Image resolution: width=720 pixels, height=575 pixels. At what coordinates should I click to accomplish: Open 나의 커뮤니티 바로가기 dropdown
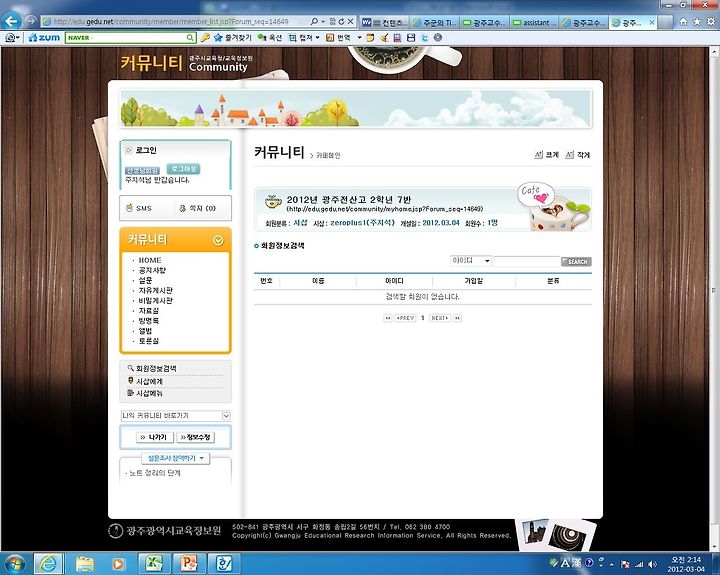point(226,416)
